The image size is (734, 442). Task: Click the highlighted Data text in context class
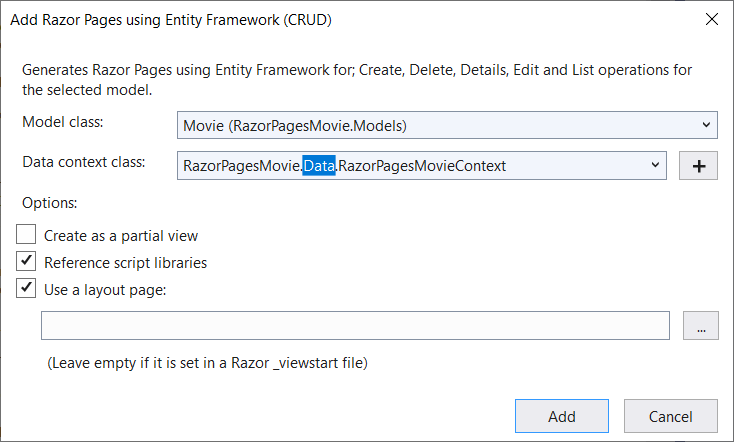click(319, 166)
